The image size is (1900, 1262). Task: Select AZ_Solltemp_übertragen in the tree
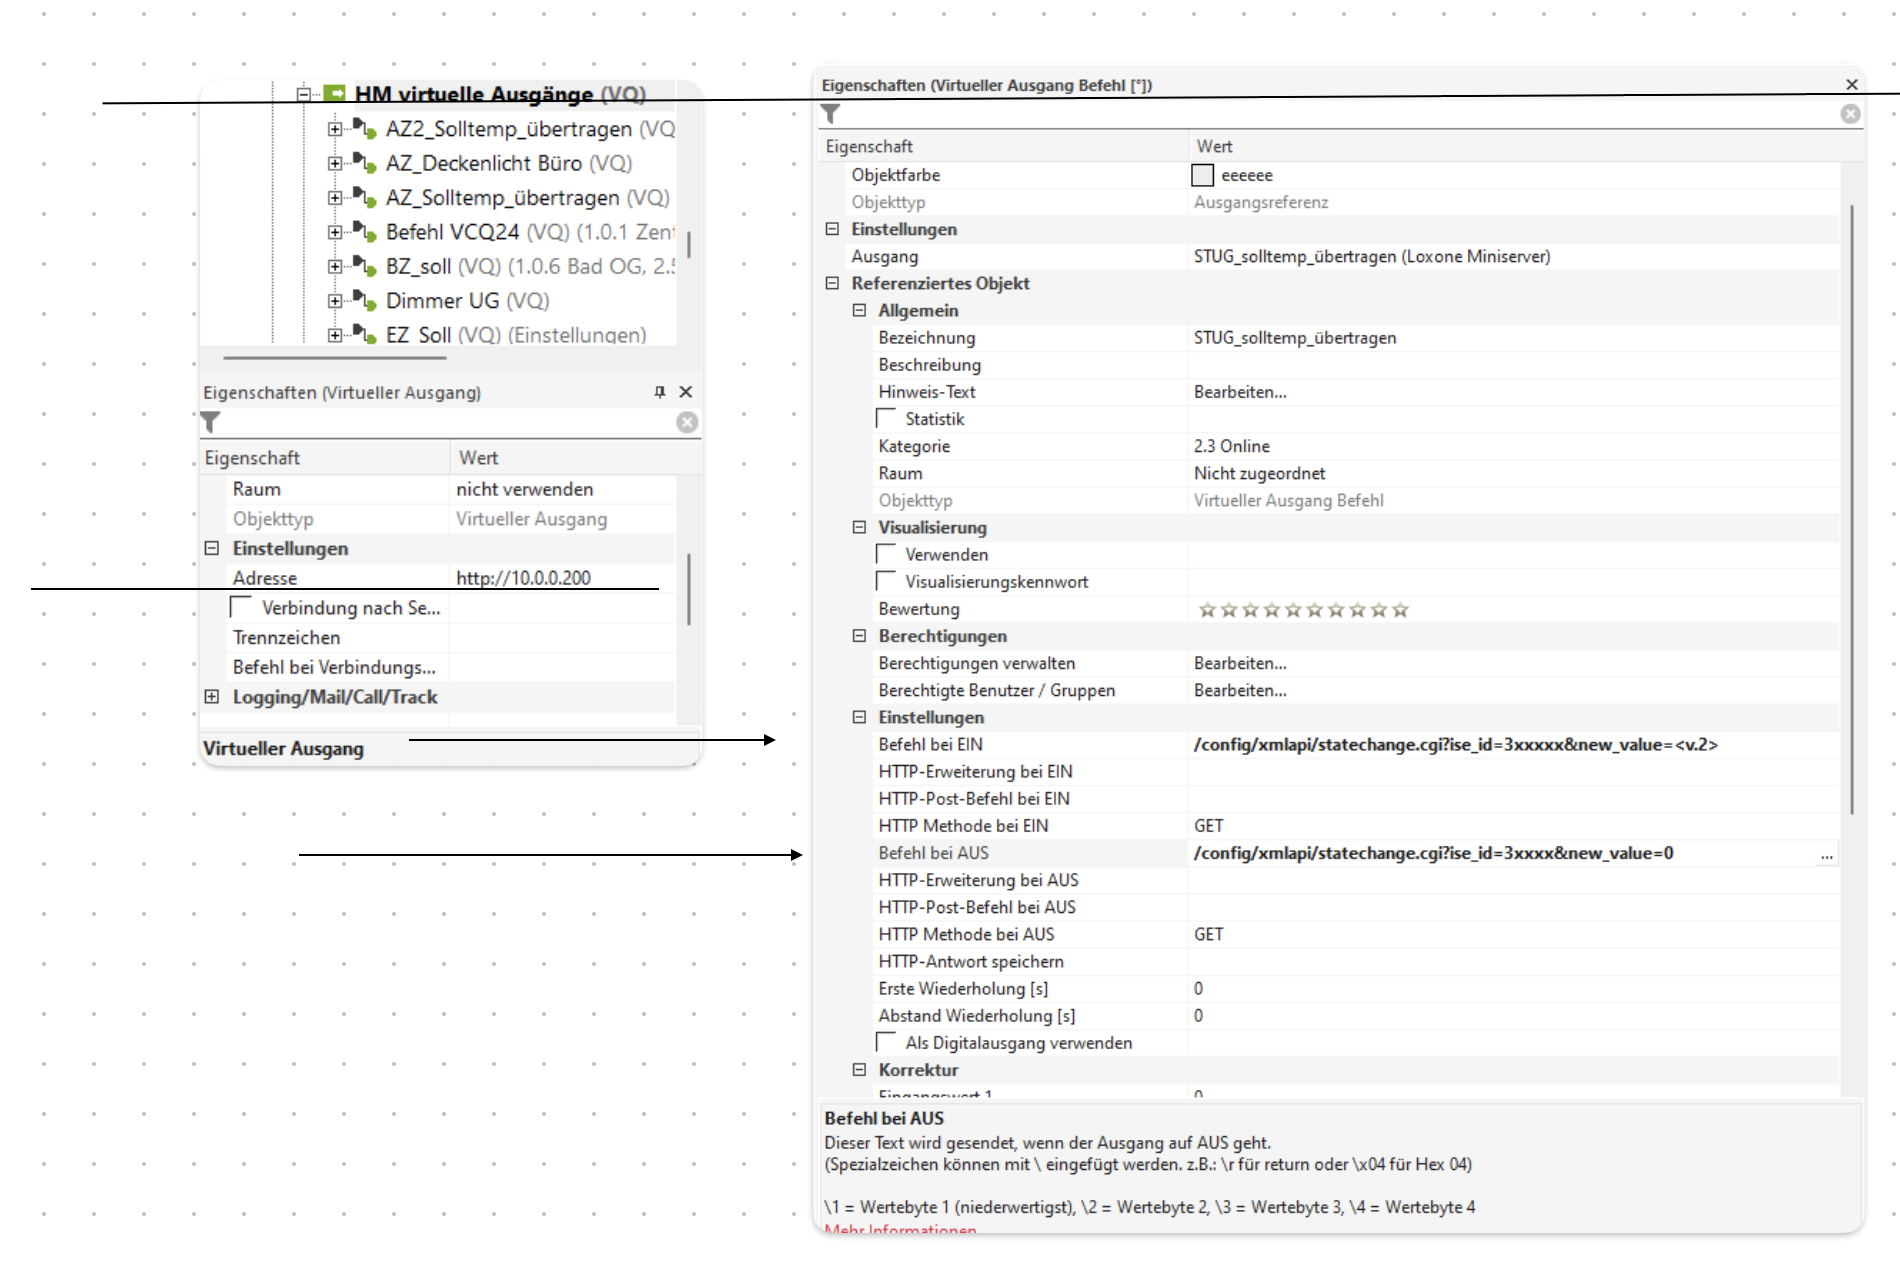pyautogui.click(x=502, y=198)
